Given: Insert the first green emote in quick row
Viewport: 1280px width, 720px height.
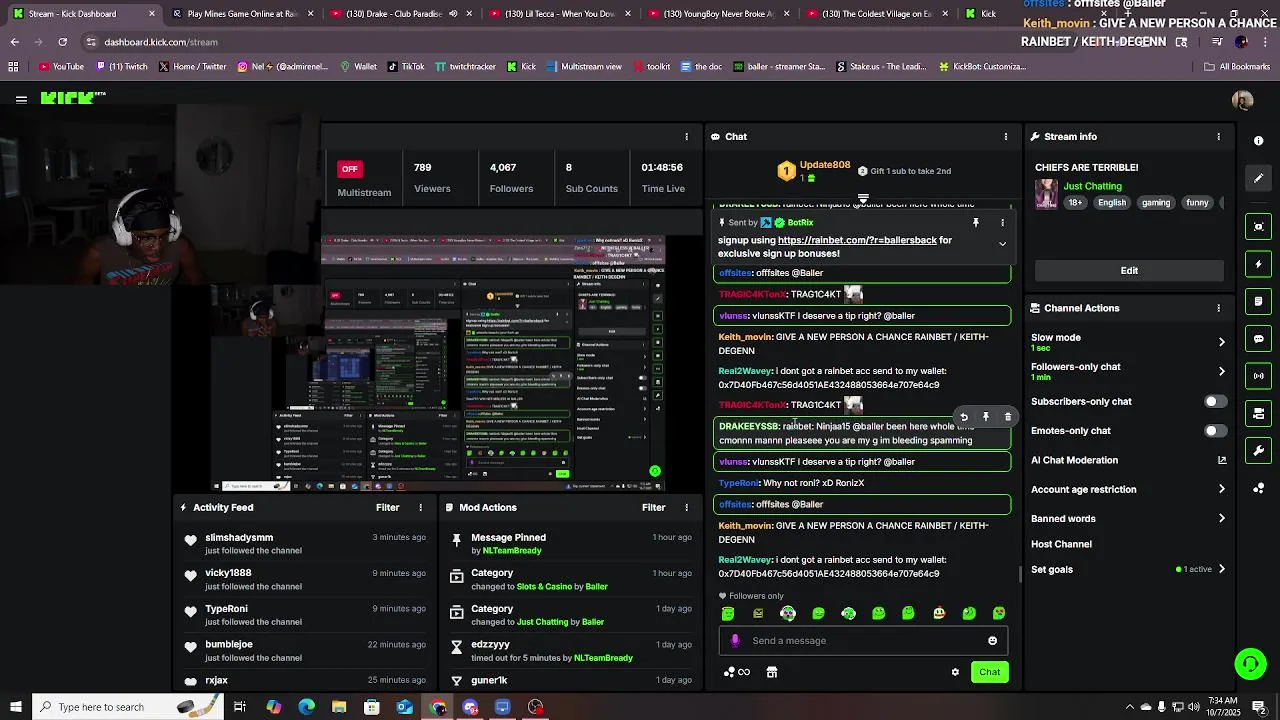Looking at the screenshot, I should [728, 613].
